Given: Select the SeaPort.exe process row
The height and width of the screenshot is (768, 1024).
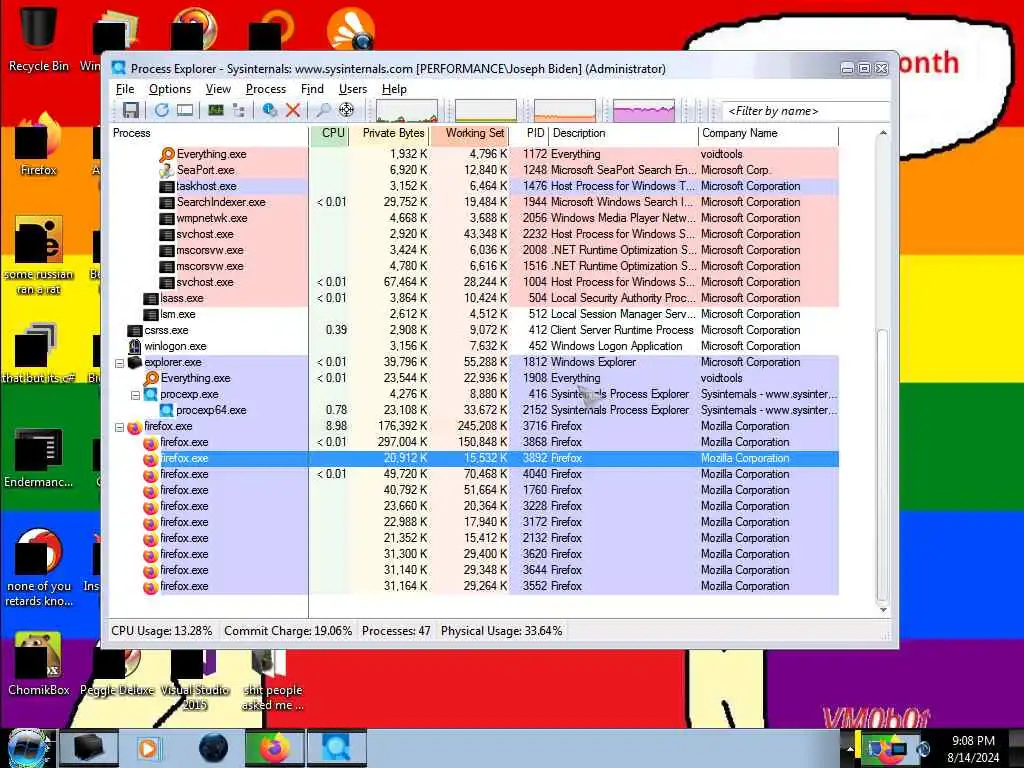Looking at the screenshot, I should click(474, 170).
